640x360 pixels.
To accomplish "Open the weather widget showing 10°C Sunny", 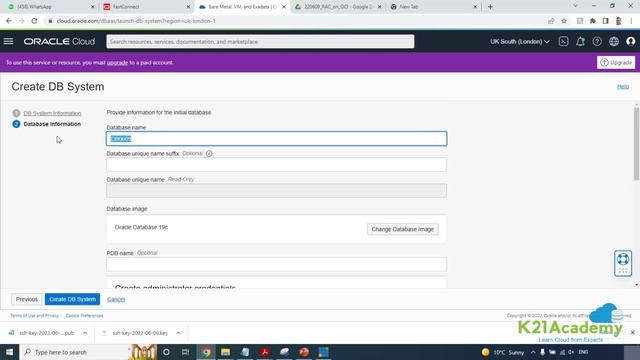I will (503, 352).
